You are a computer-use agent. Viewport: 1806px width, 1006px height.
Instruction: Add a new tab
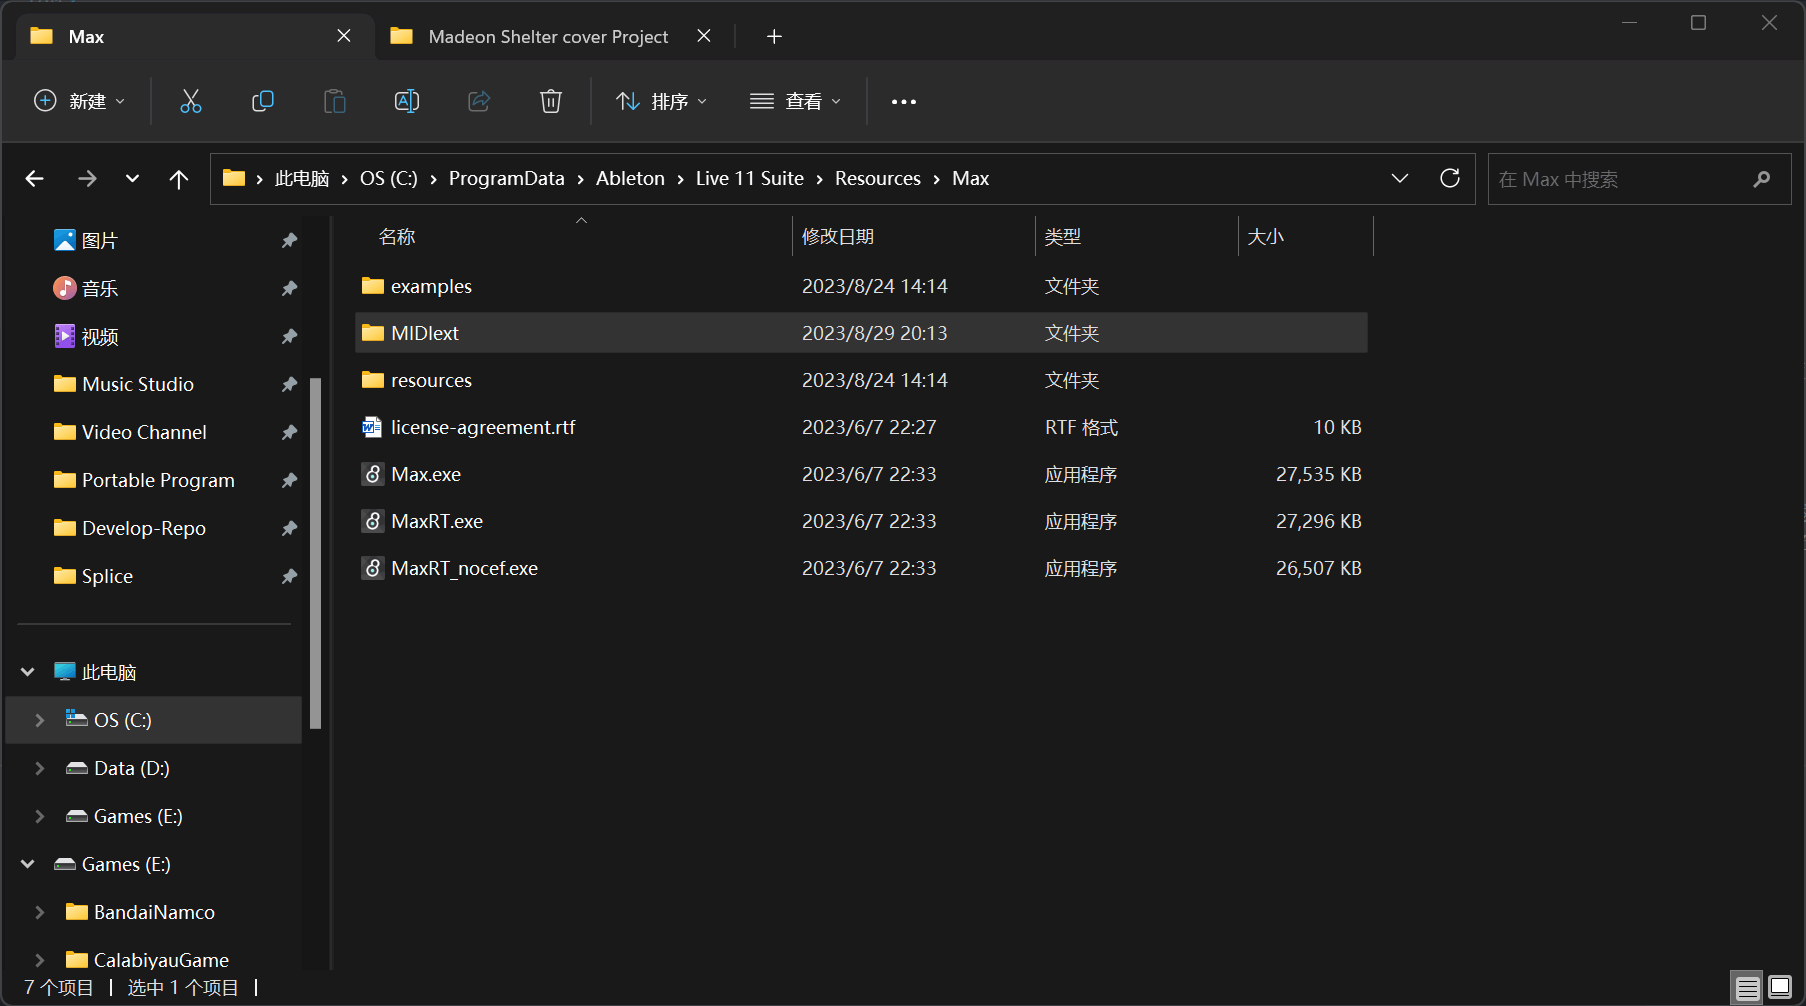pyautogui.click(x=774, y=37)
